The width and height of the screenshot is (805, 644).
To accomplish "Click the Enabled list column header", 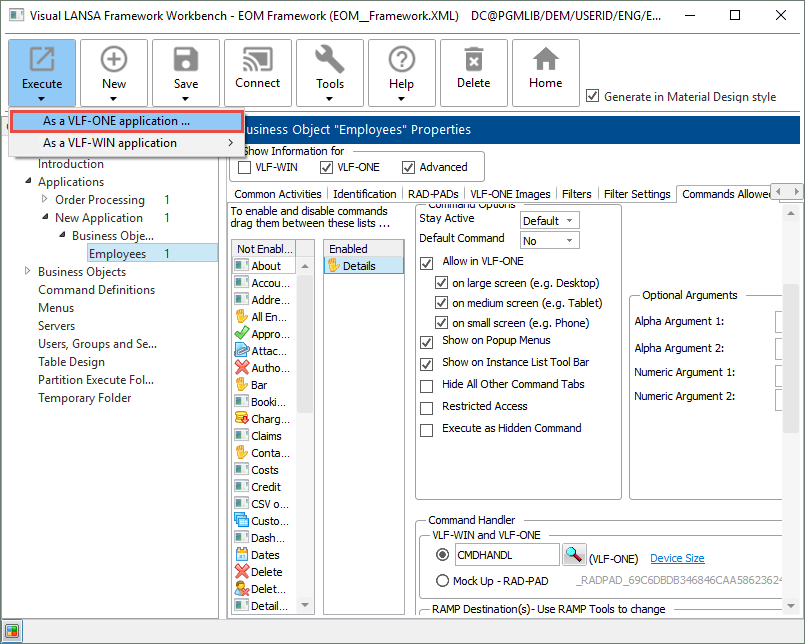I will coord(363,249).
